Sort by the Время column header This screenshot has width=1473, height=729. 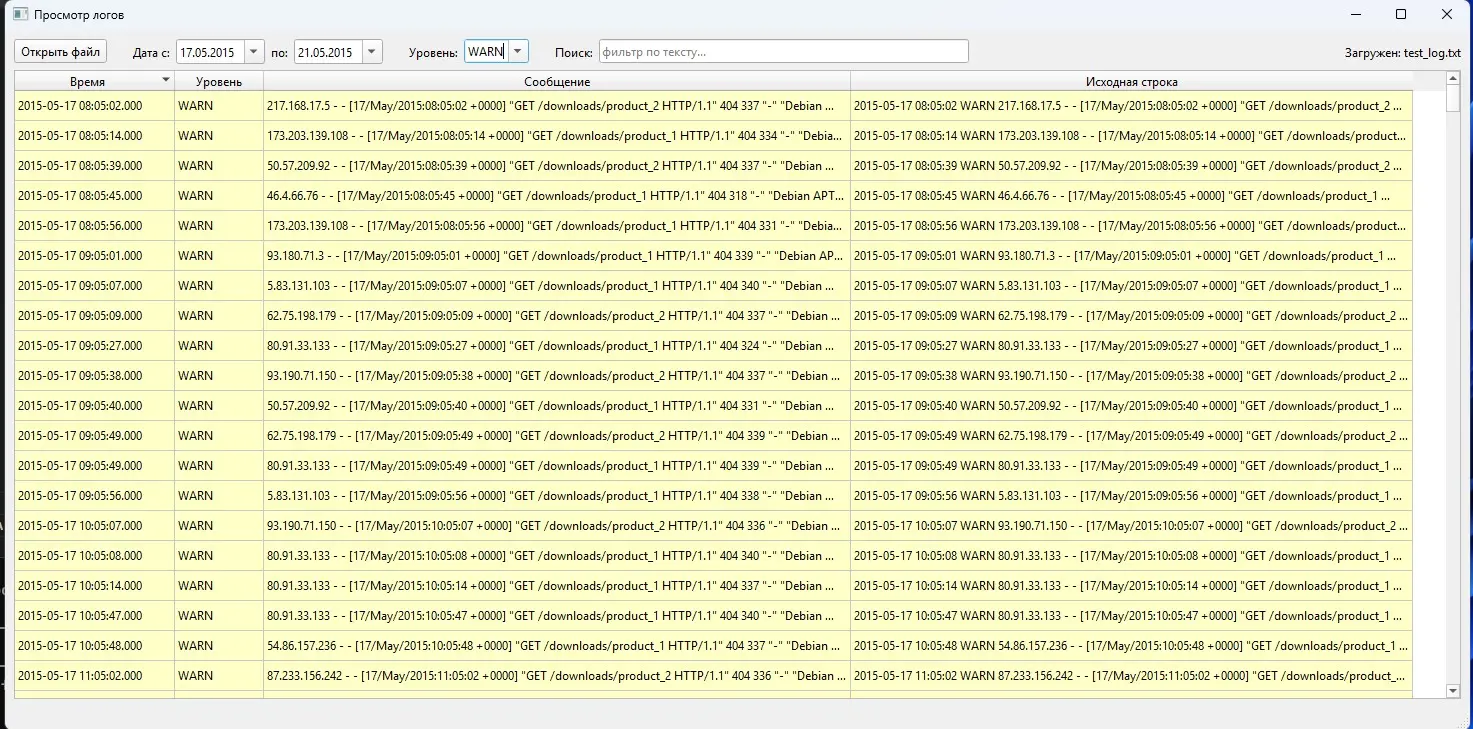[94, 81]
